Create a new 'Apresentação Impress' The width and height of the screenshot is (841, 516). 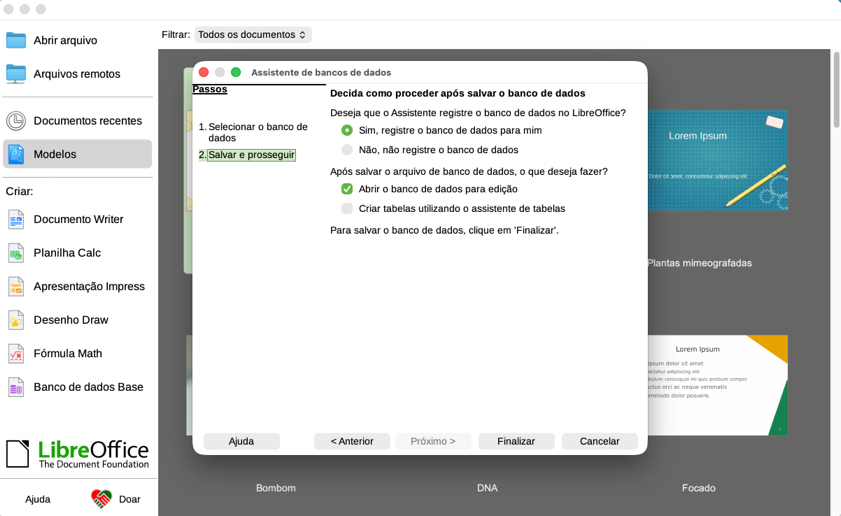point(78,286)
